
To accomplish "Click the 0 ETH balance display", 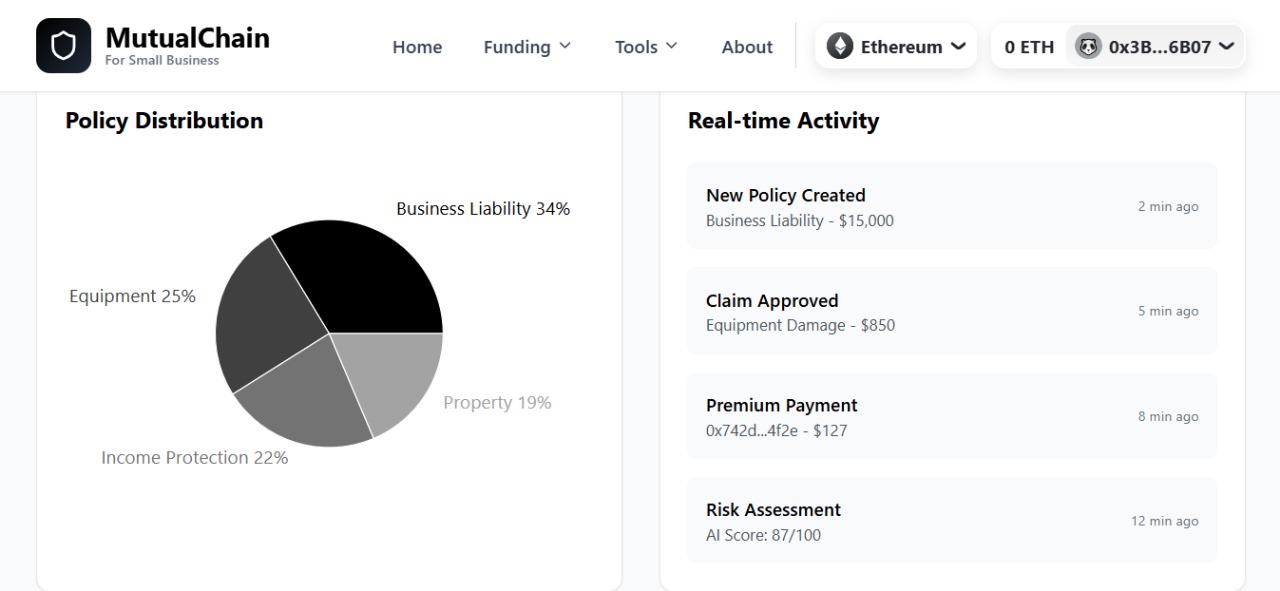I will 1029,47.
